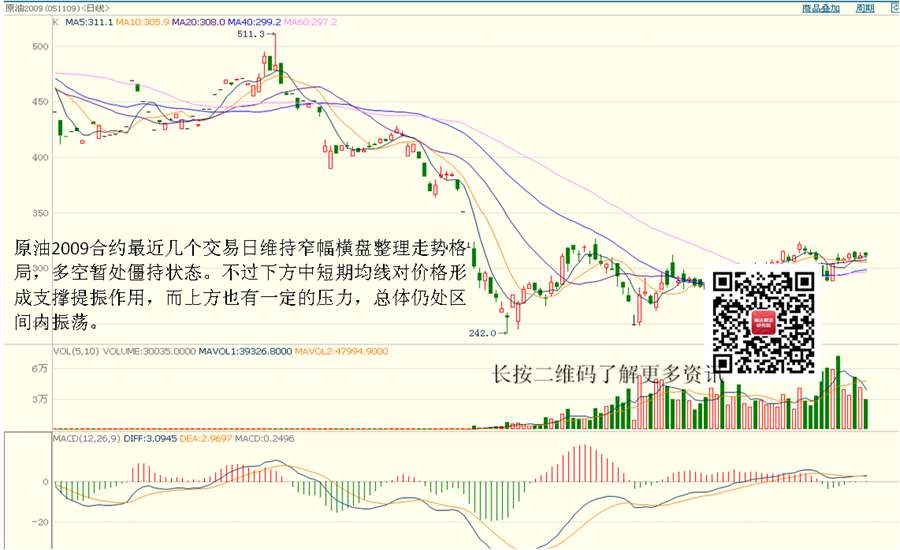Open the 周期 period menu
Image resolution: width=900 pixels, height=550 pixels.
click(865, 8)
